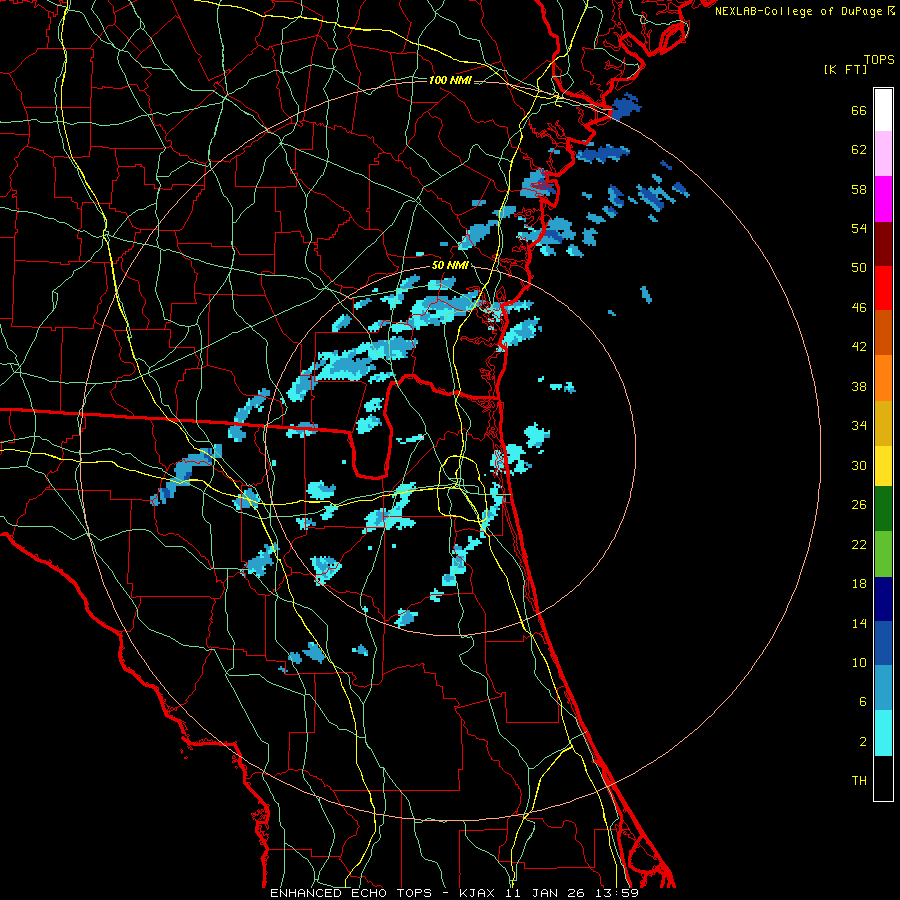Click legend value 14

859,623
